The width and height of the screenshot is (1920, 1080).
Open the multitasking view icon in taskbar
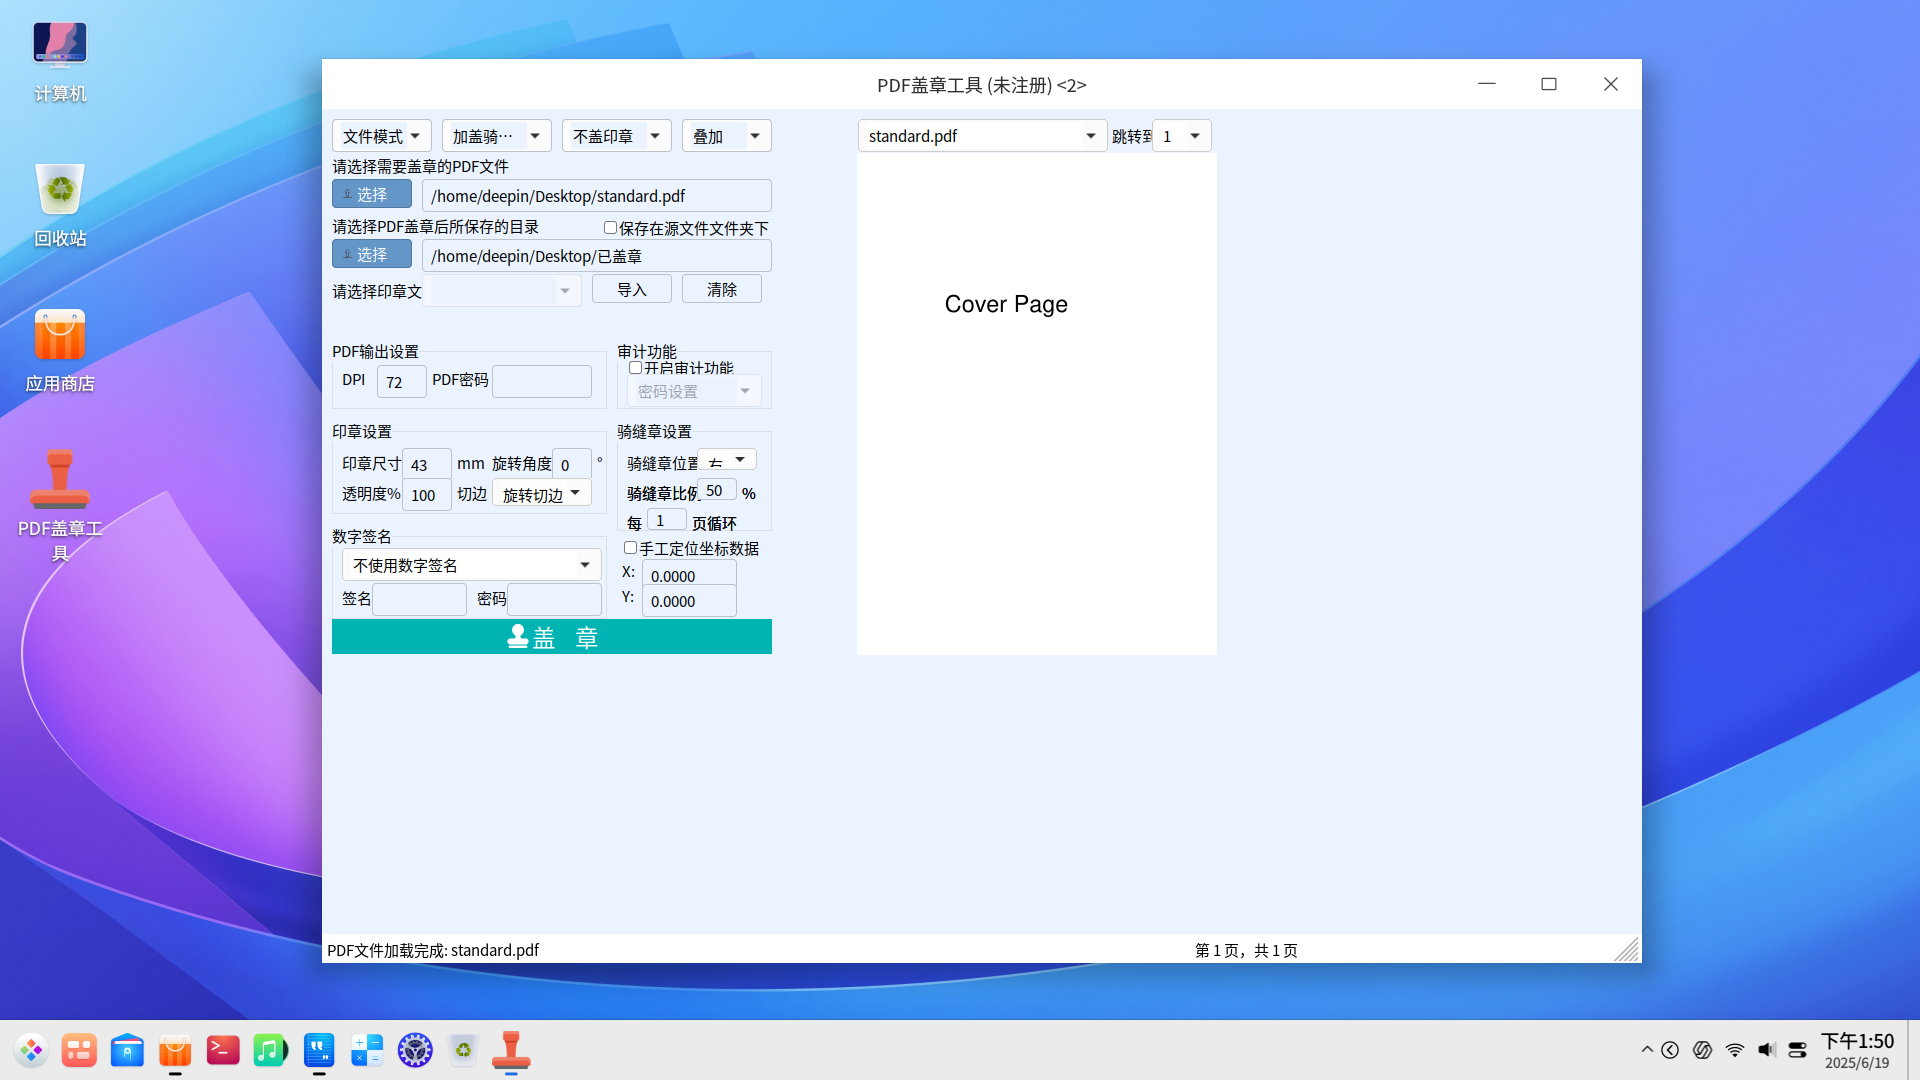click(79, 1050)
